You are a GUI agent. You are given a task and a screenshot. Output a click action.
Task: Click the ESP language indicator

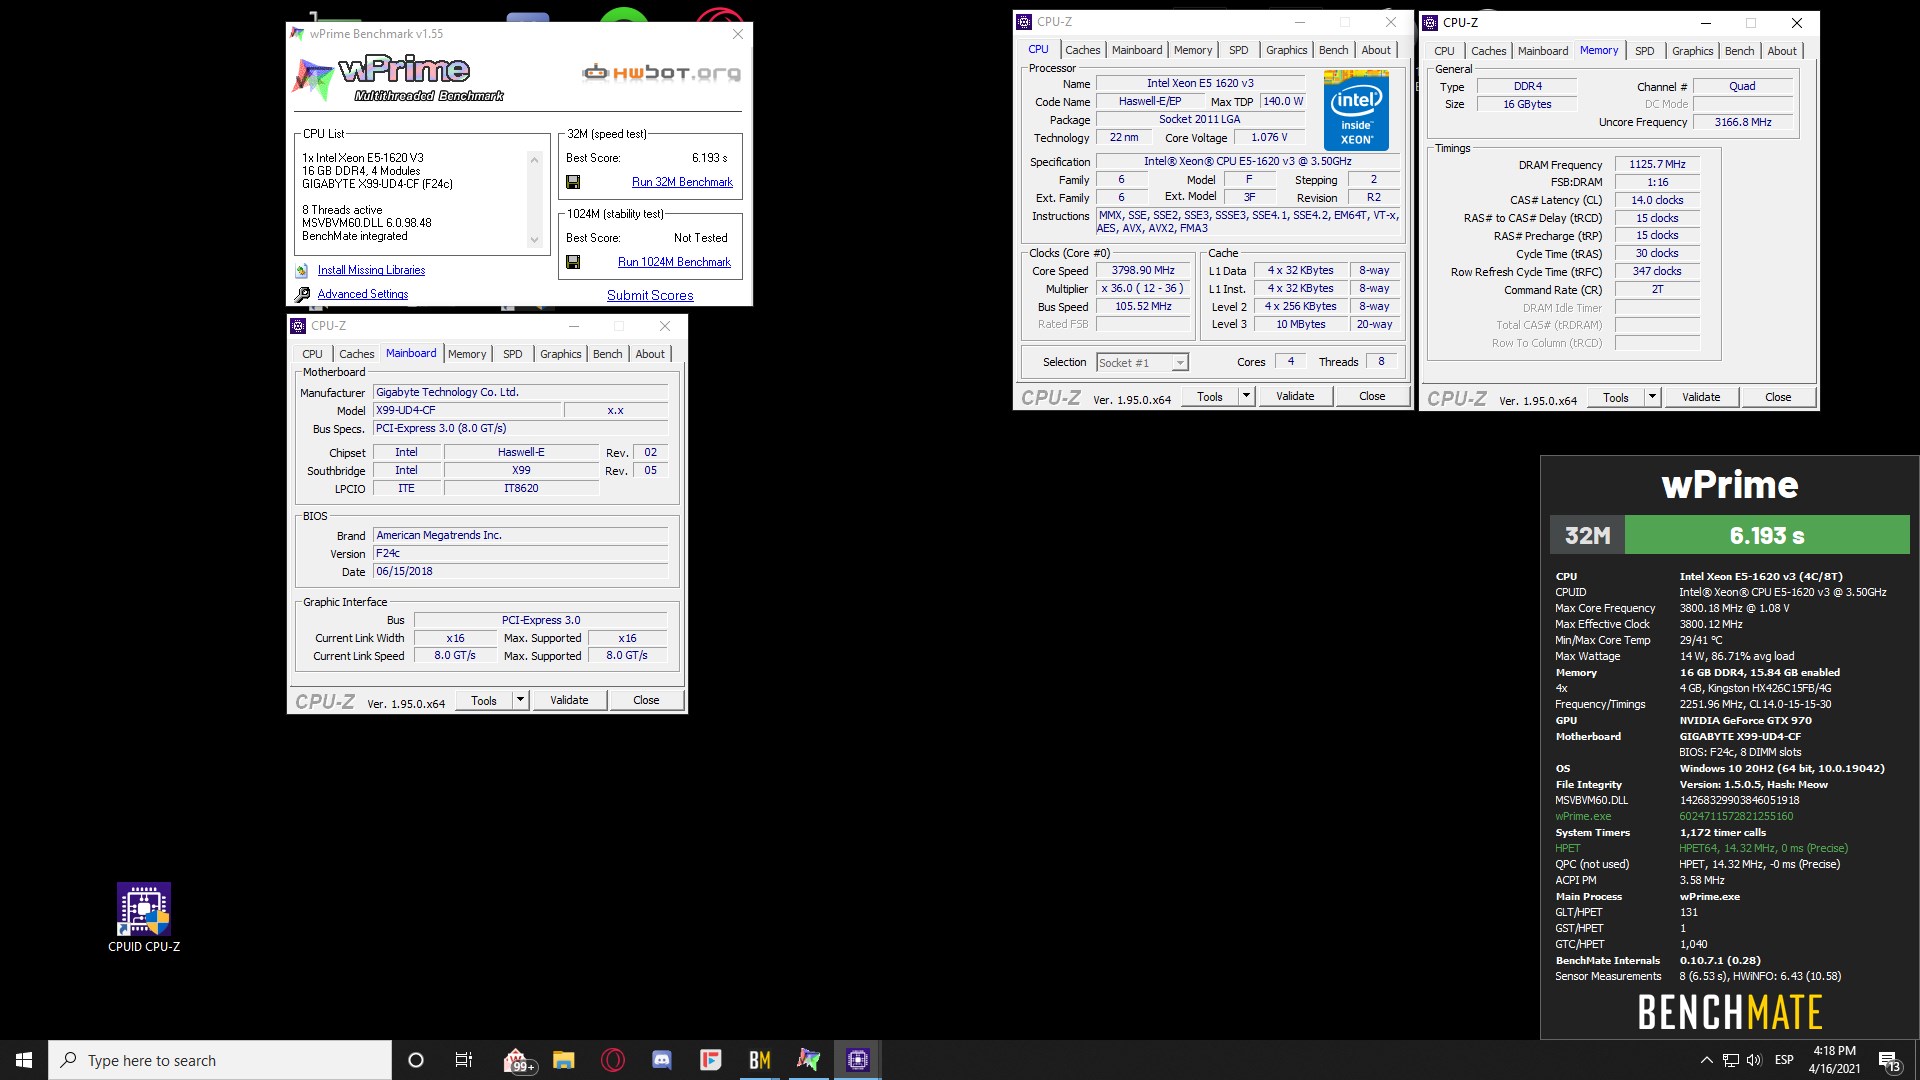coord(1784,1060)
